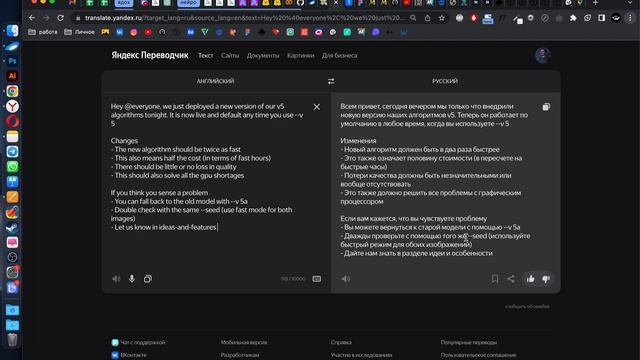640x360 pixels.
Task: Open the Личное bookmarks folder
Action: click(x=79, y=32)
